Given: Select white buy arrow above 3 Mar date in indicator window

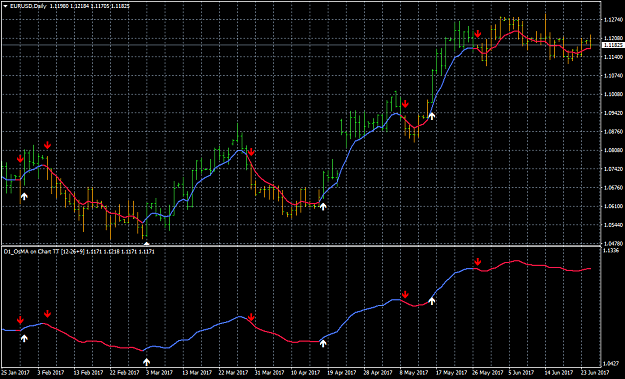Looking at the screenshot, I should pos(146,362).
